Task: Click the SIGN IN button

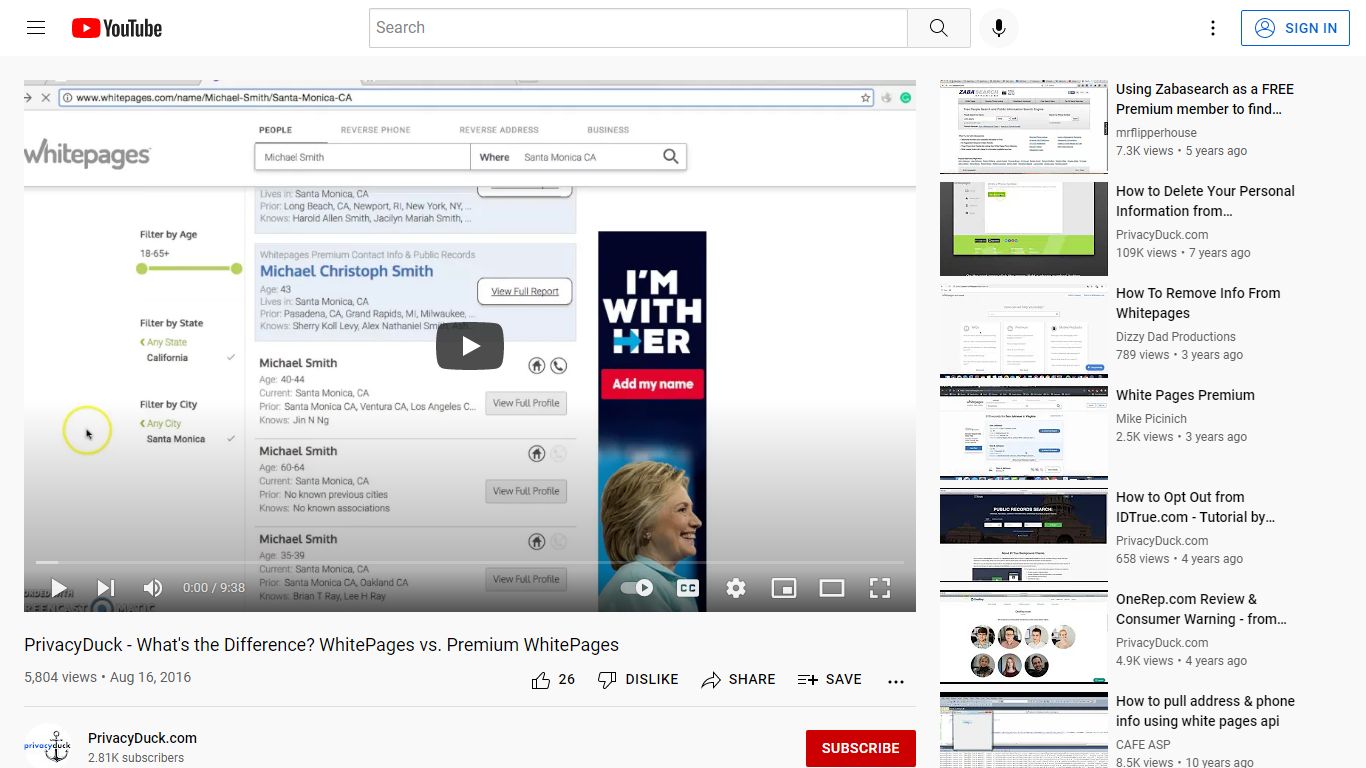Action: click(1295, 28)
